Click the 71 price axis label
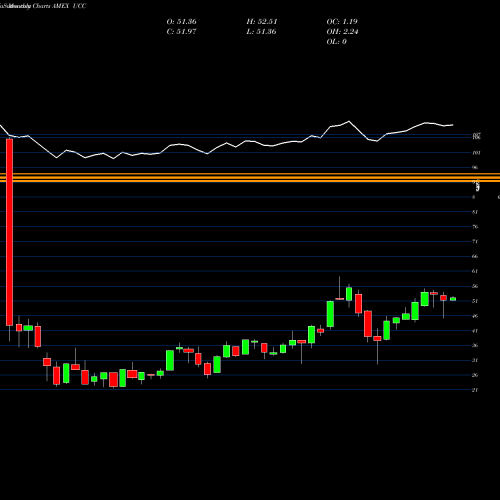Screen dimensions: 500x500 pyautogui.click(x=475, y=241)
